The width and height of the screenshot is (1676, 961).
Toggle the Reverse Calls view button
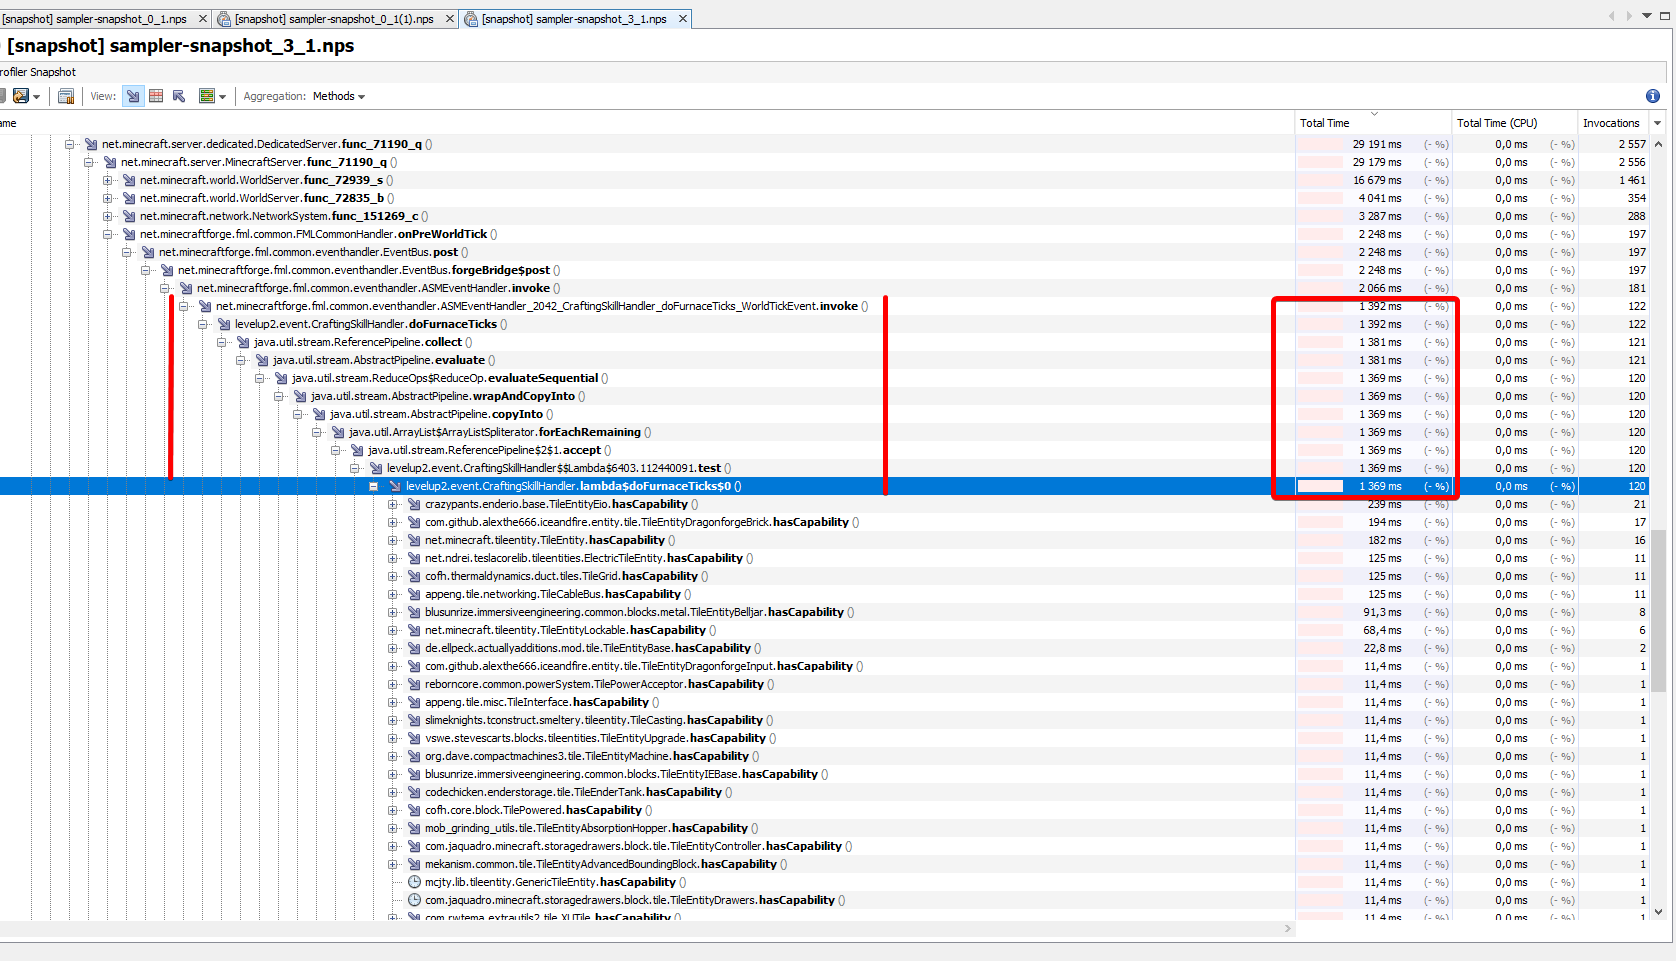pos(179,96)
